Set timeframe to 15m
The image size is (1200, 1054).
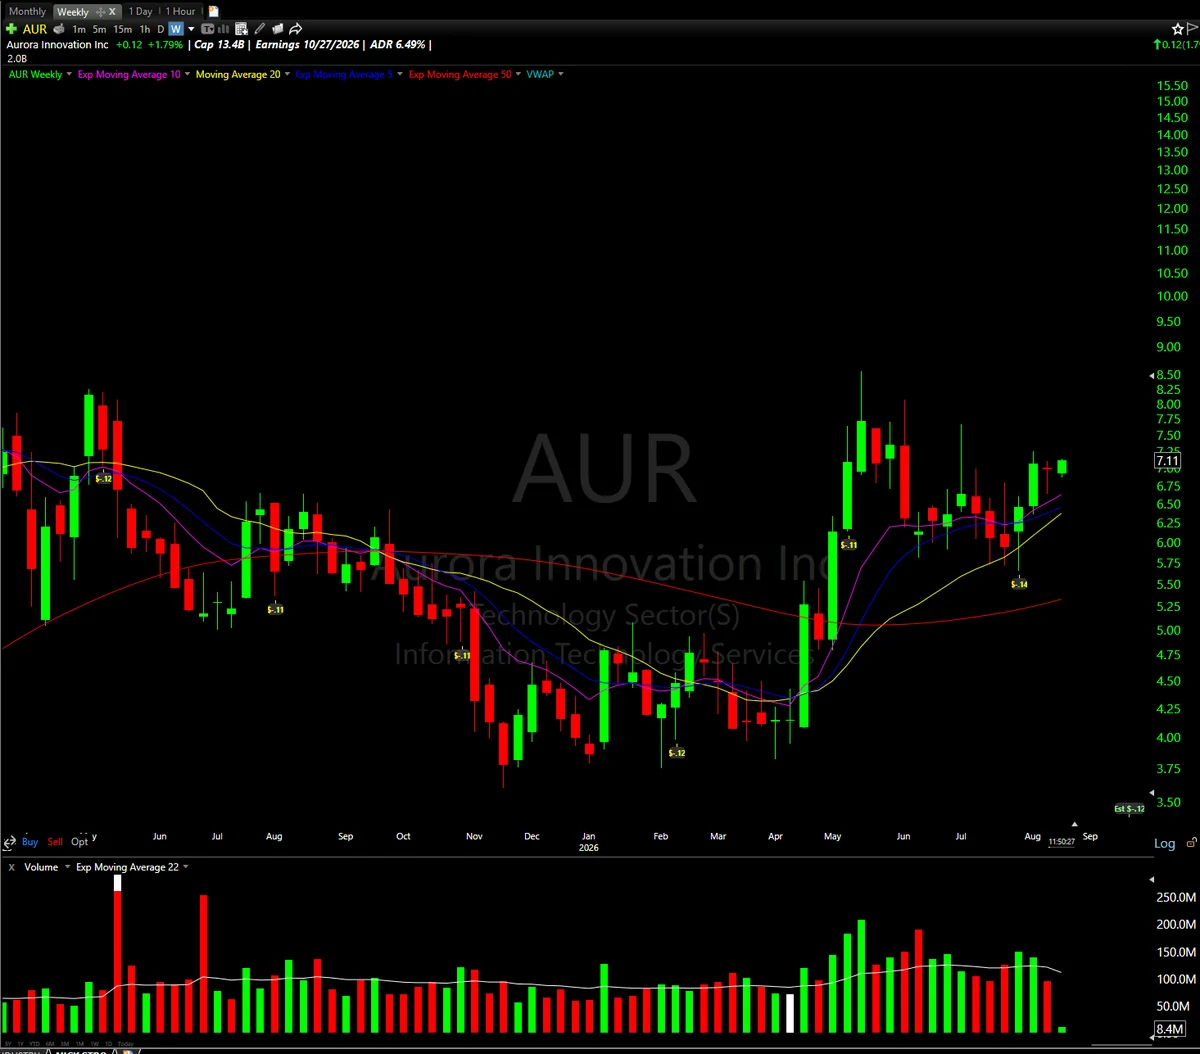point(122,29)
